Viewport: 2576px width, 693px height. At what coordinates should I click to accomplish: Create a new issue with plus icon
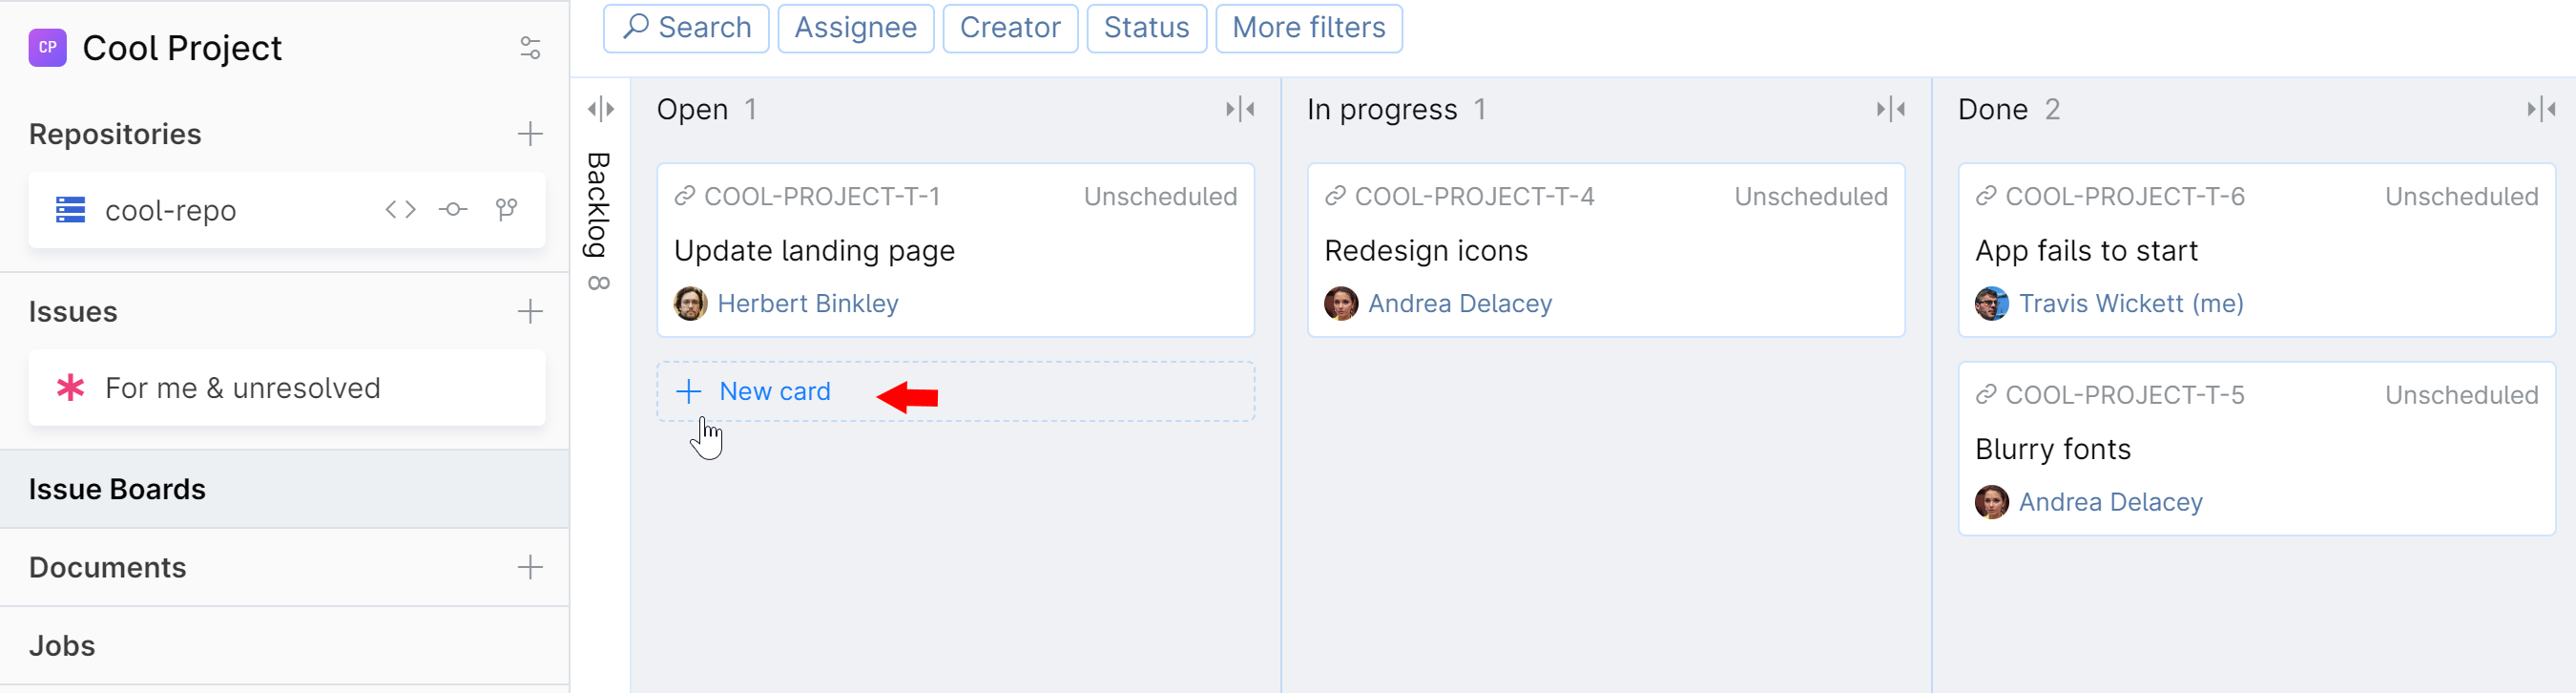click(530, 312)
